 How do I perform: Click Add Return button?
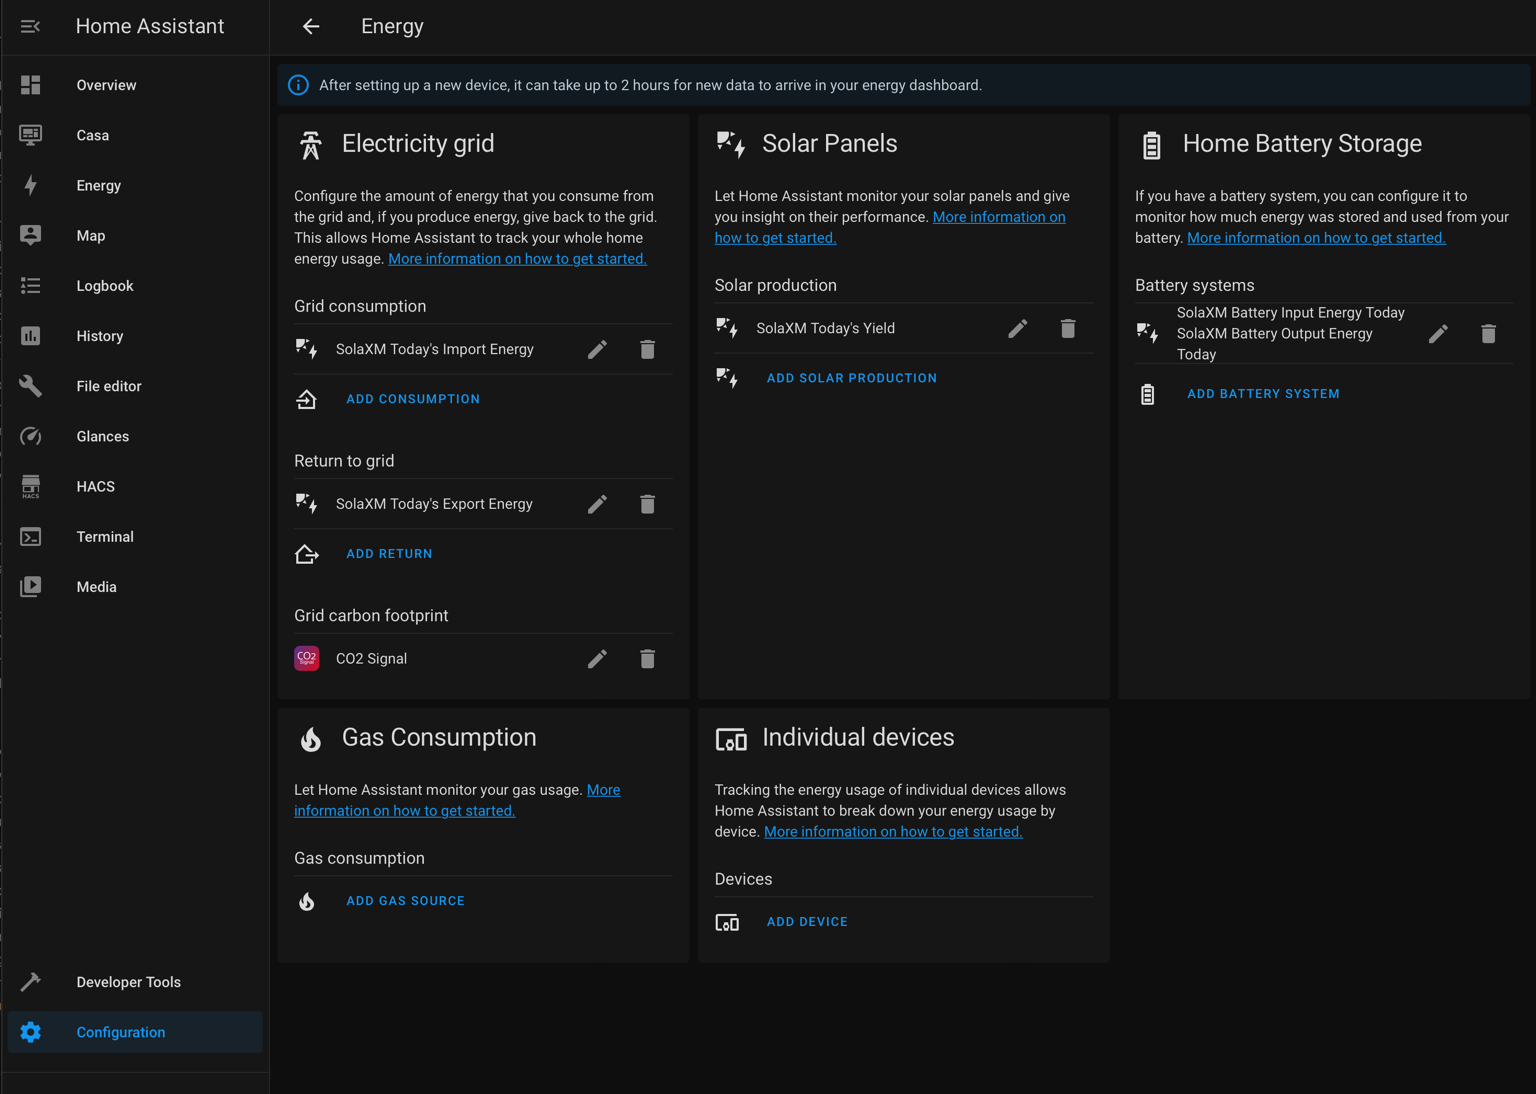389,554
